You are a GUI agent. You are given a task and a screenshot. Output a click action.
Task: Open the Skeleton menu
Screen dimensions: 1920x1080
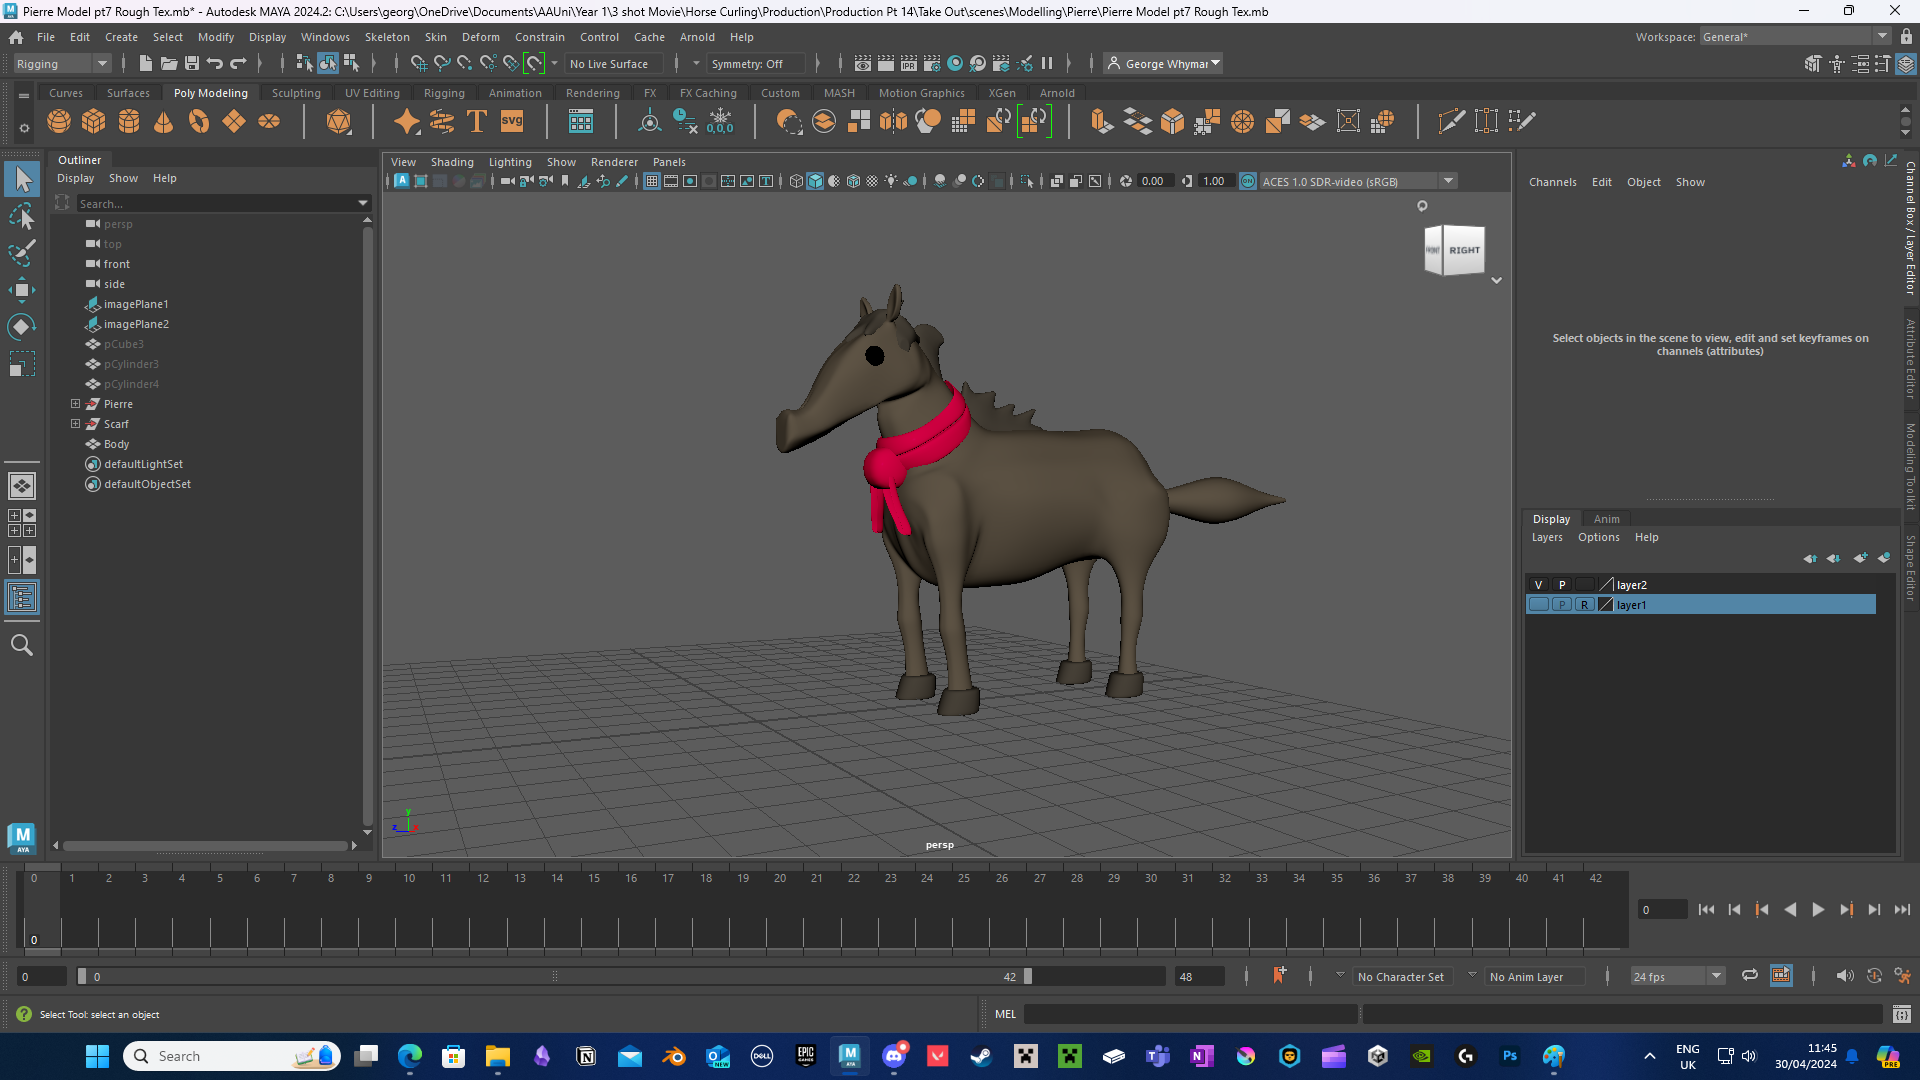tap(387, 37)
